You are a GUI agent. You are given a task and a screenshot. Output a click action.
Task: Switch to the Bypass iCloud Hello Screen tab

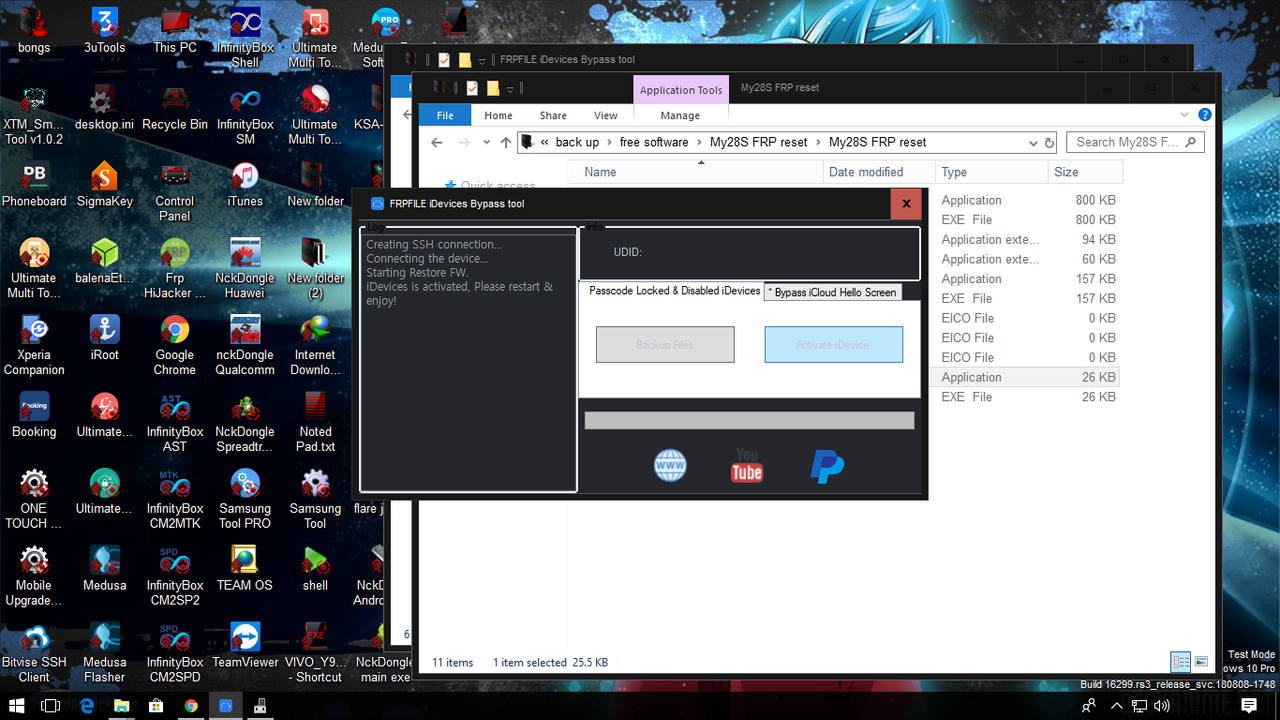coord(833,292)
